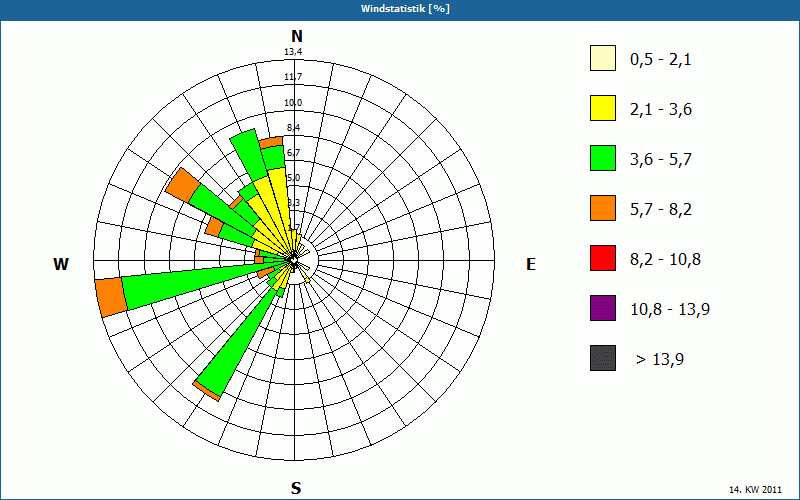Click the orange 5,7 - 8,2 legend swatch
The image size is (800, 500).
(603, 208)
